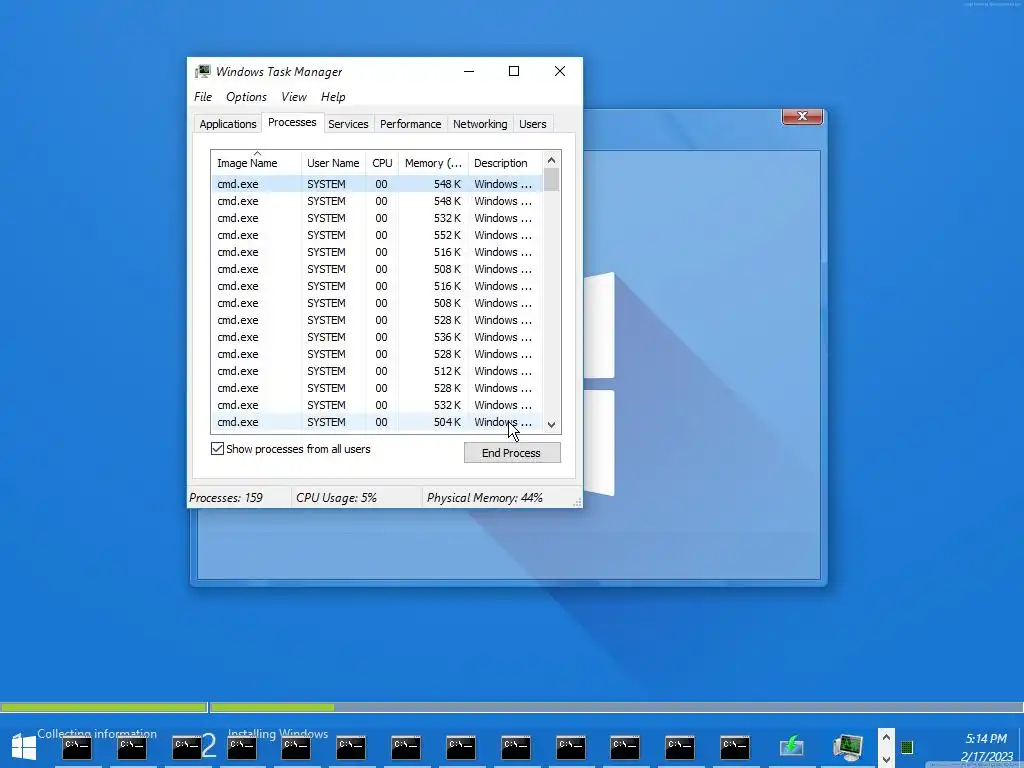Switch to the Users tab
This screenshot has height=768, width=1024.
coord(533,124)
